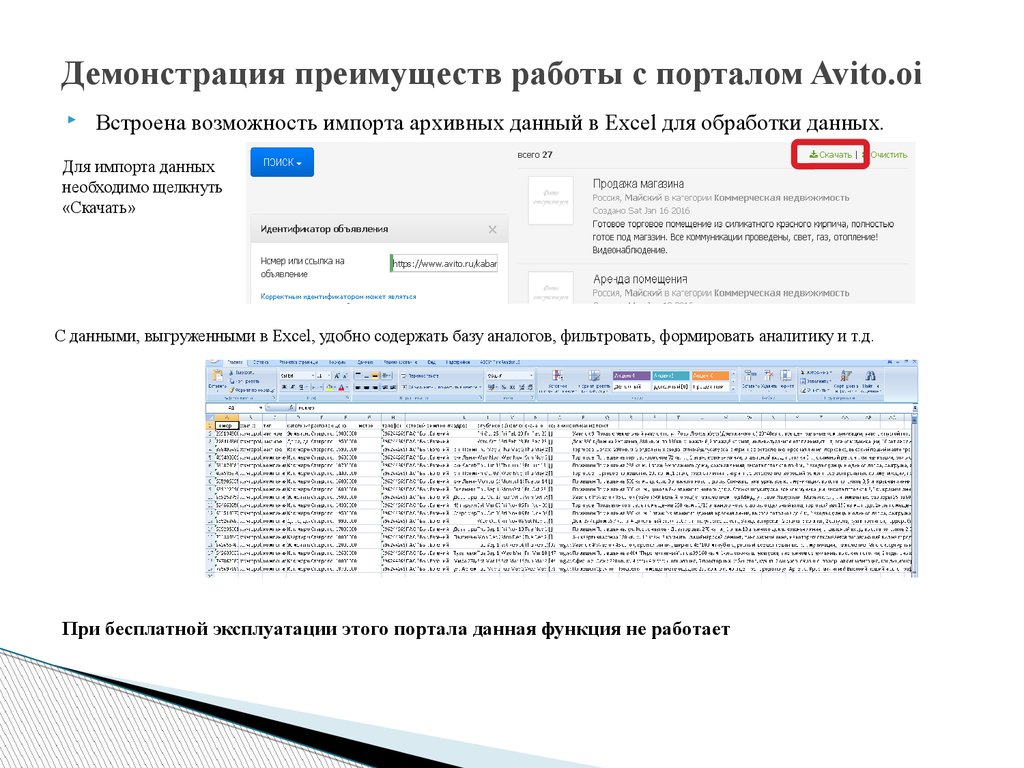This screenshot has height=768, width=1024.
Task: Click the Middle Align icon
Action: pyautogui.click(x=366, y=376)
